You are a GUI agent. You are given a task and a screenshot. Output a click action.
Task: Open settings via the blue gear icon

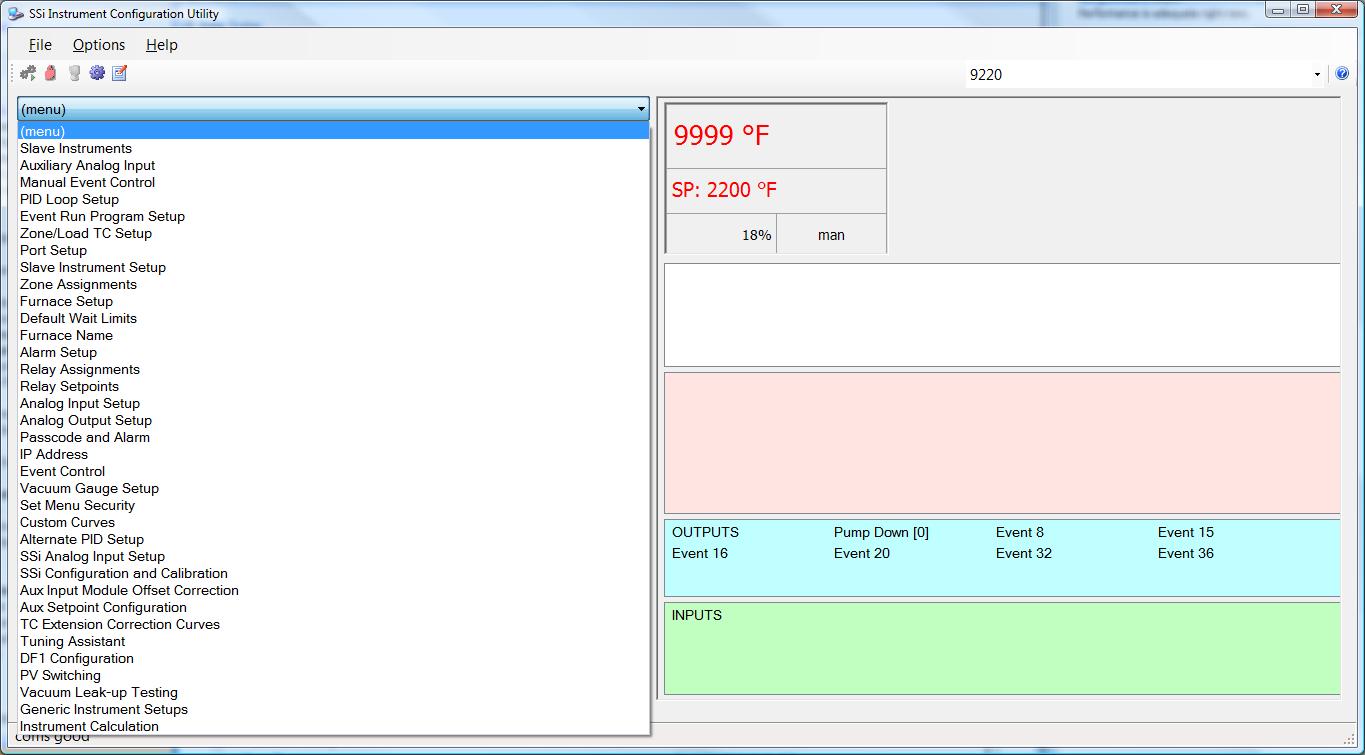[97, 73]
